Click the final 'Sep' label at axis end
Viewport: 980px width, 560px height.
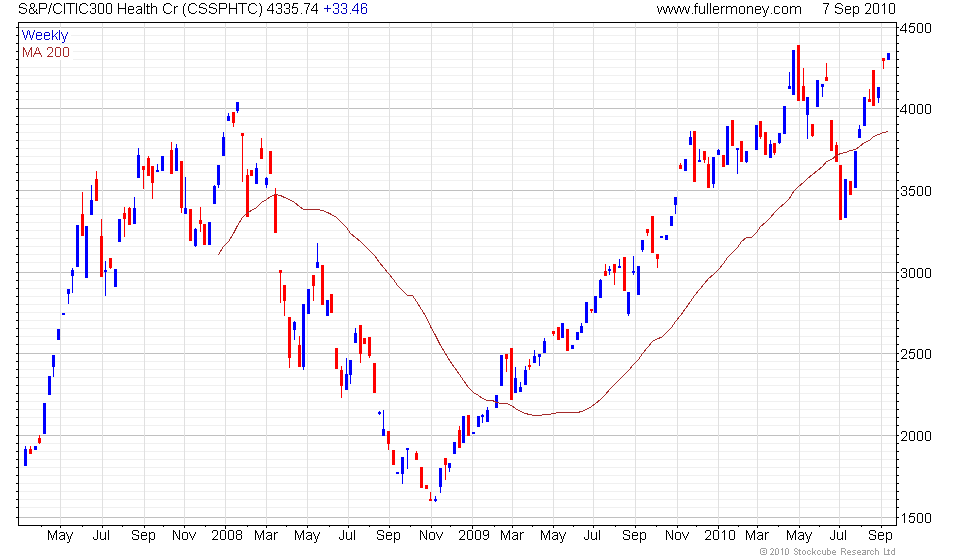881,536
